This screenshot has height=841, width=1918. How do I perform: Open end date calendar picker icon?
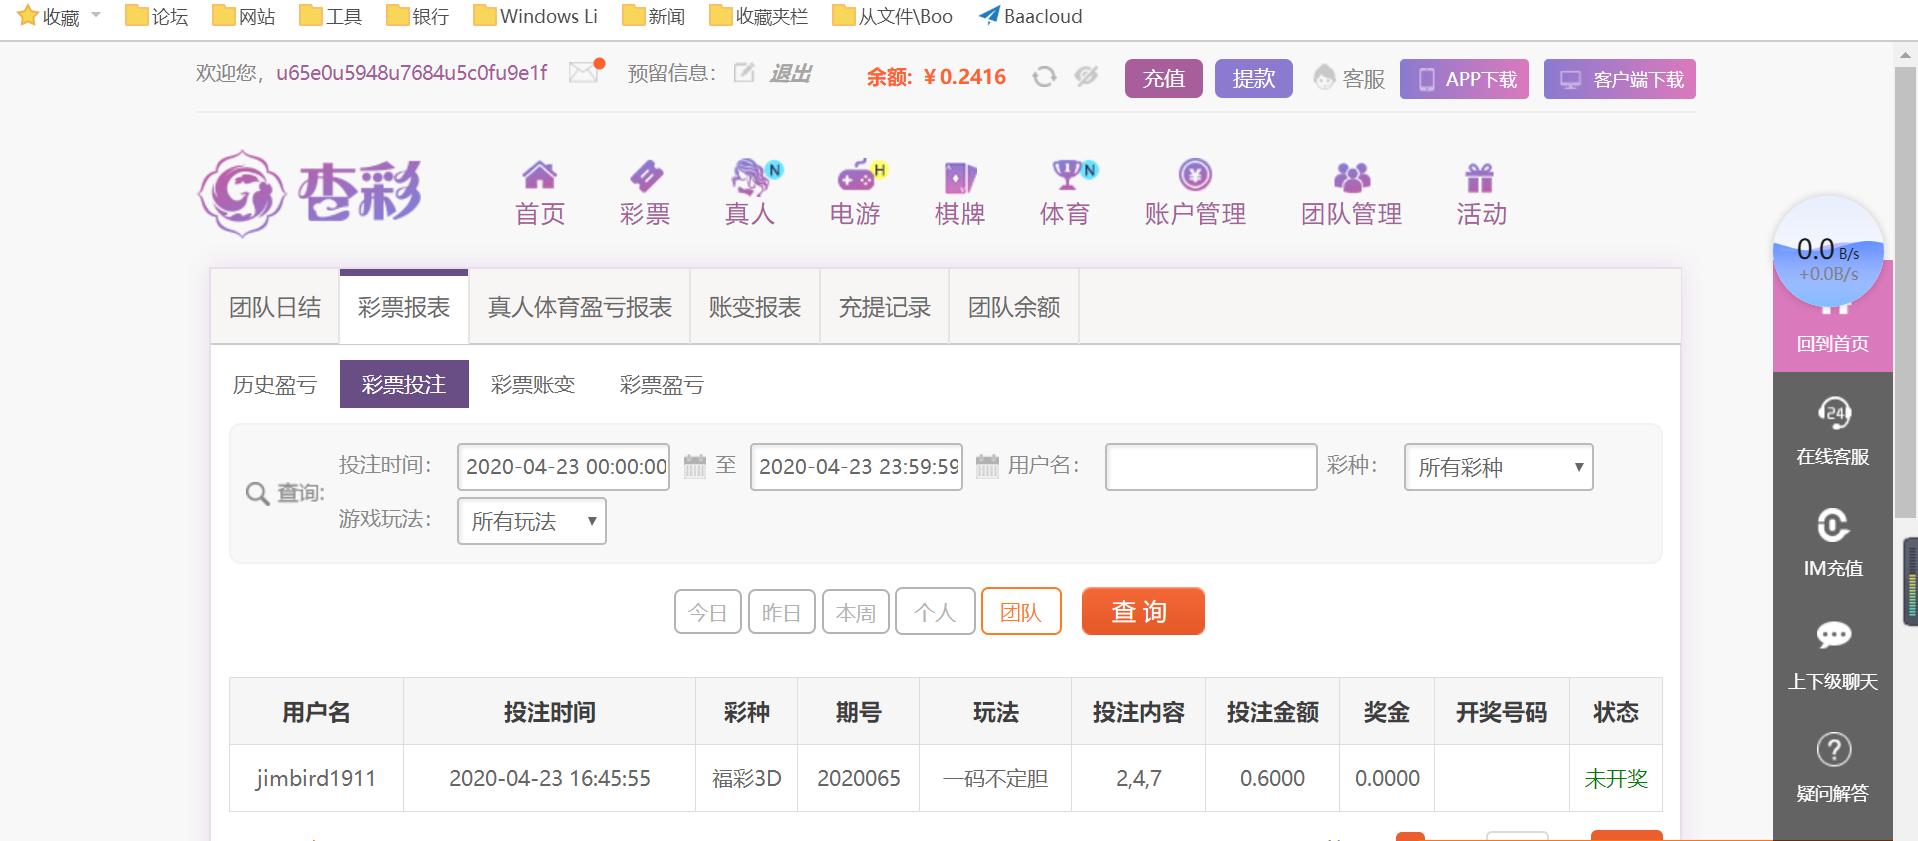coord(987,466)
